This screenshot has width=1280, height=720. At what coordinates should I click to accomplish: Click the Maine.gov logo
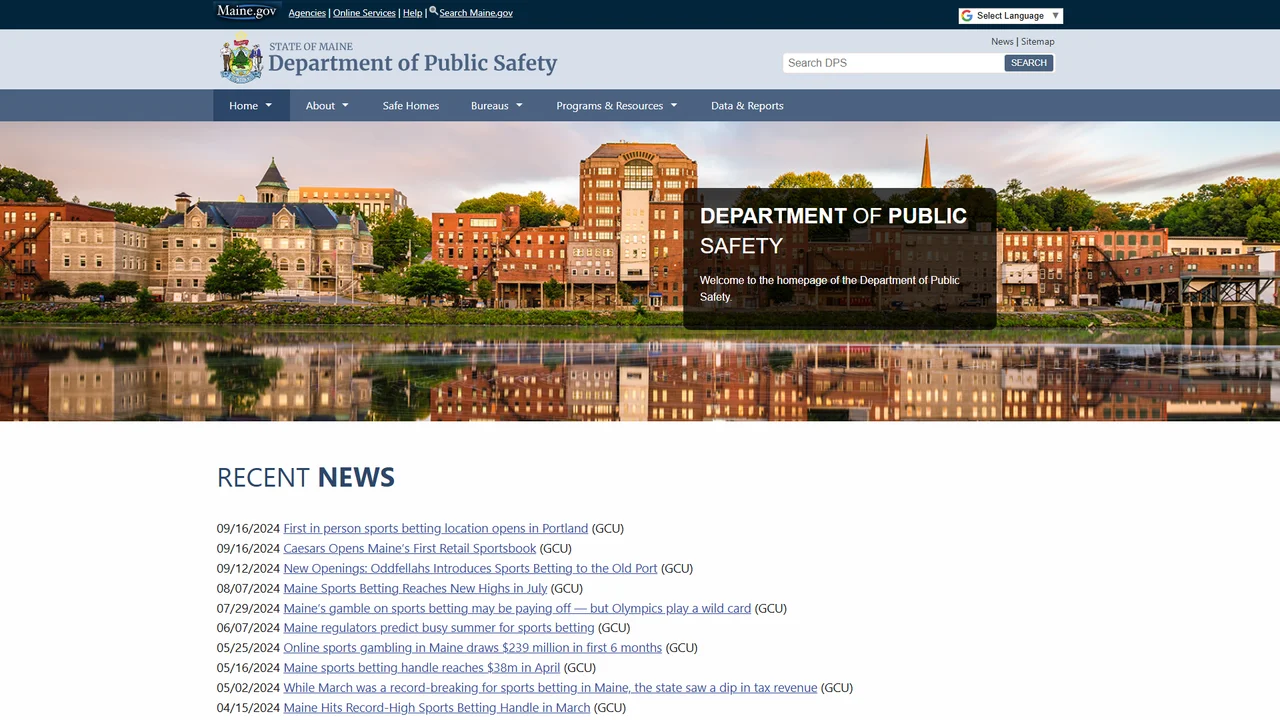coord(248,11)
